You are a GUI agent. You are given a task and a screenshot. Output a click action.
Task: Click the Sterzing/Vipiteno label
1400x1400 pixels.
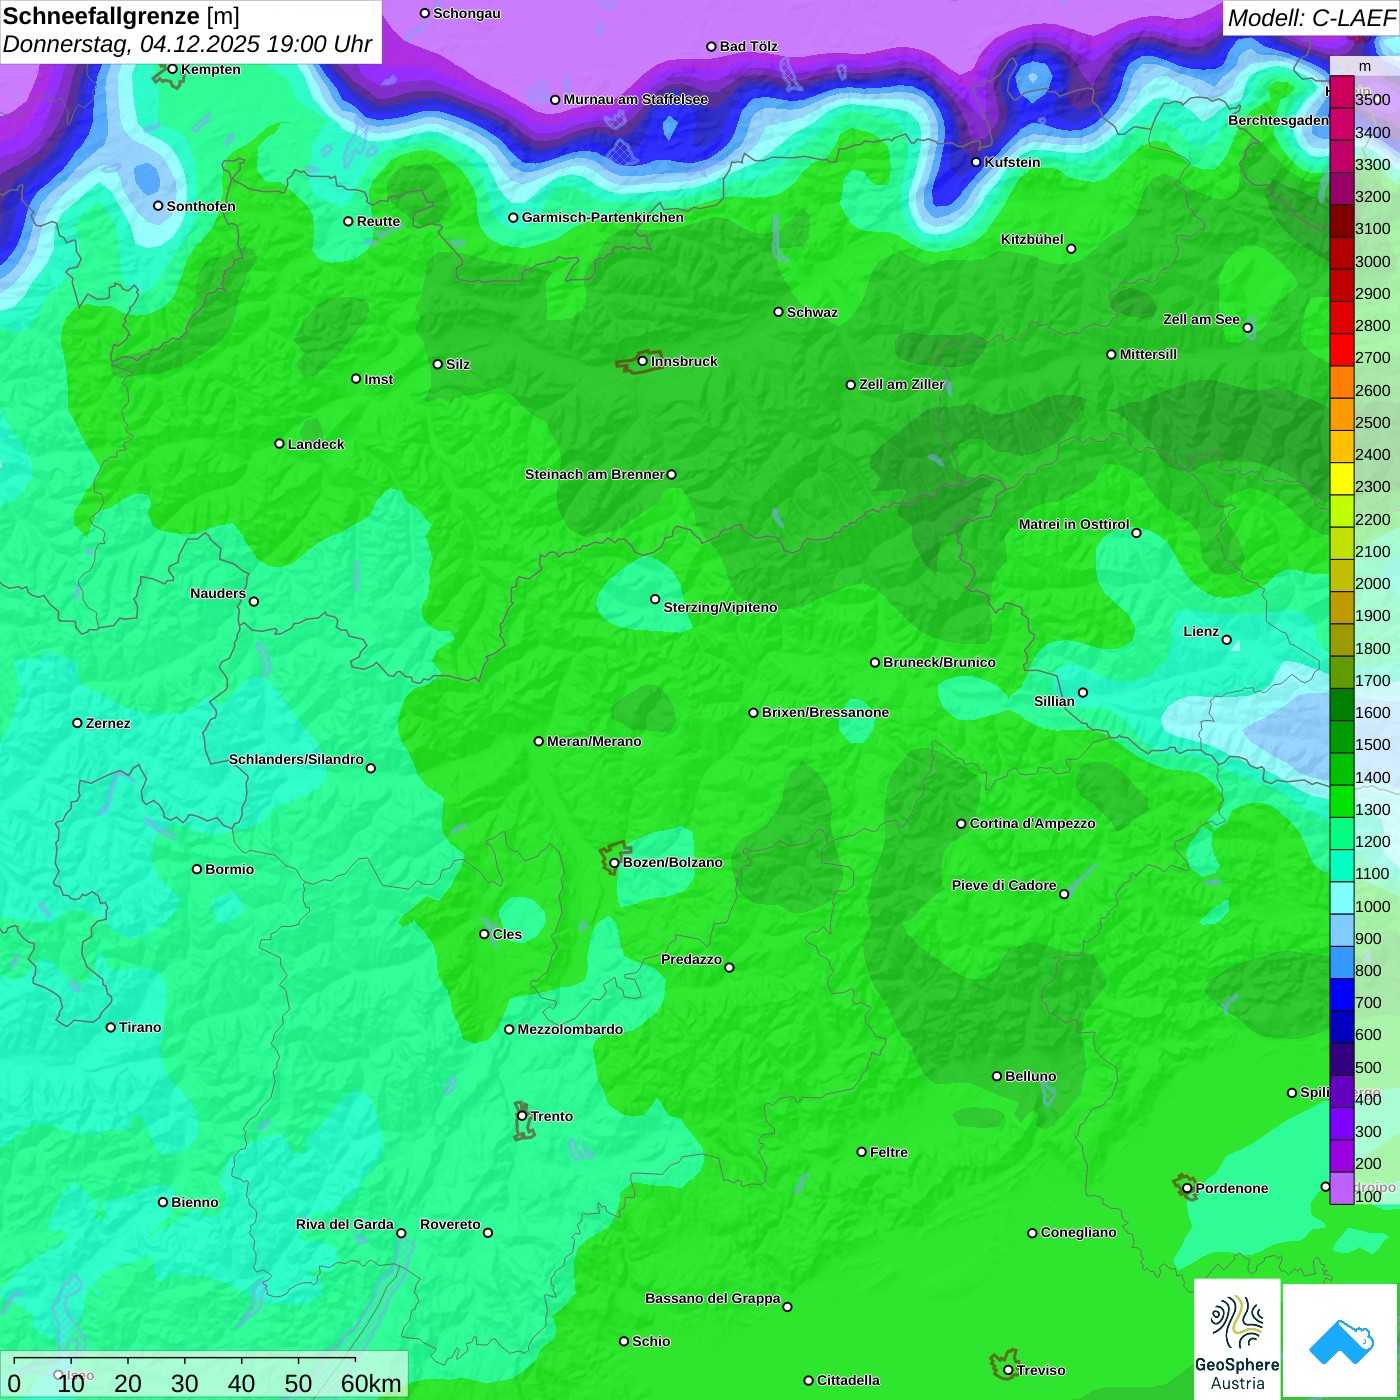720,607
